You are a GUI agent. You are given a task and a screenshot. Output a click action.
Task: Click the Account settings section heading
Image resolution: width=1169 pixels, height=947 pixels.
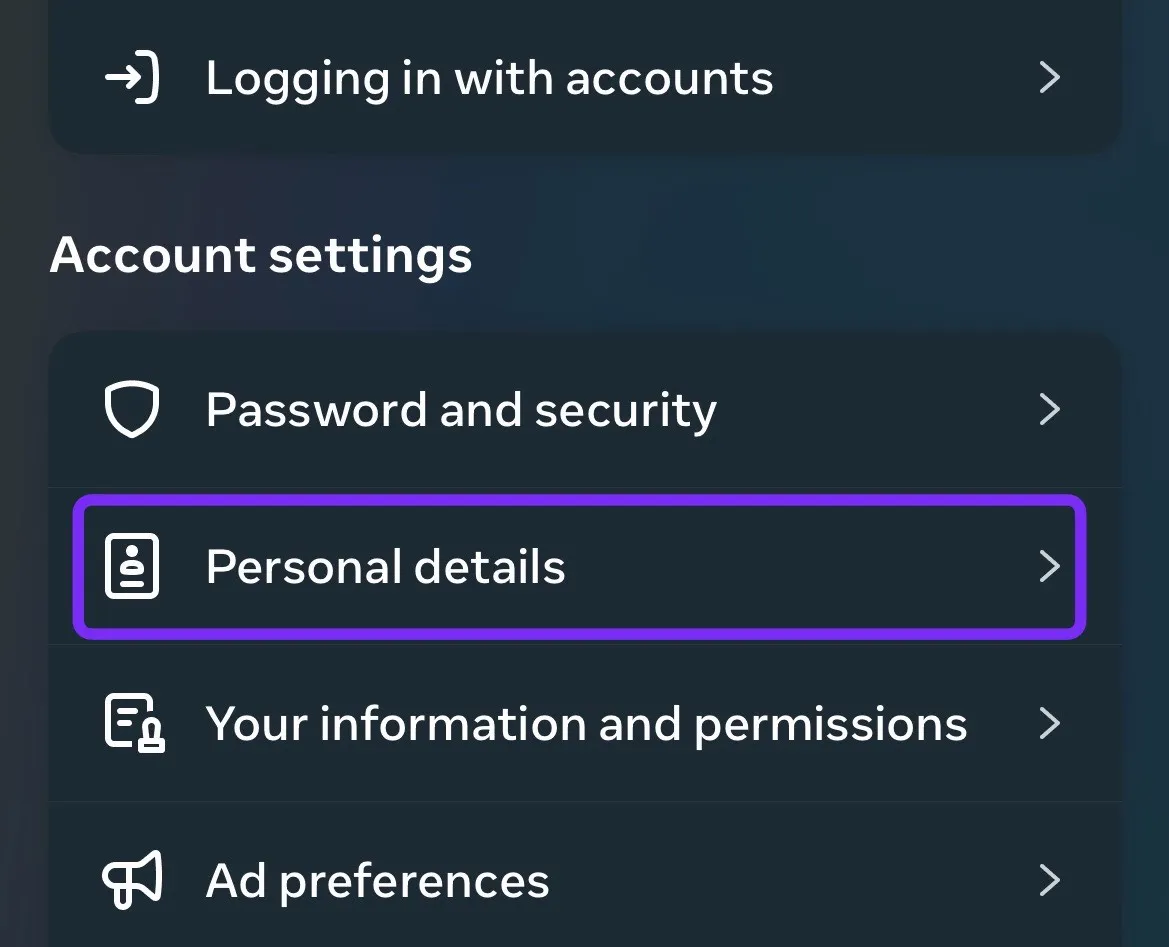pyautogui.click(x=261, y=255)
